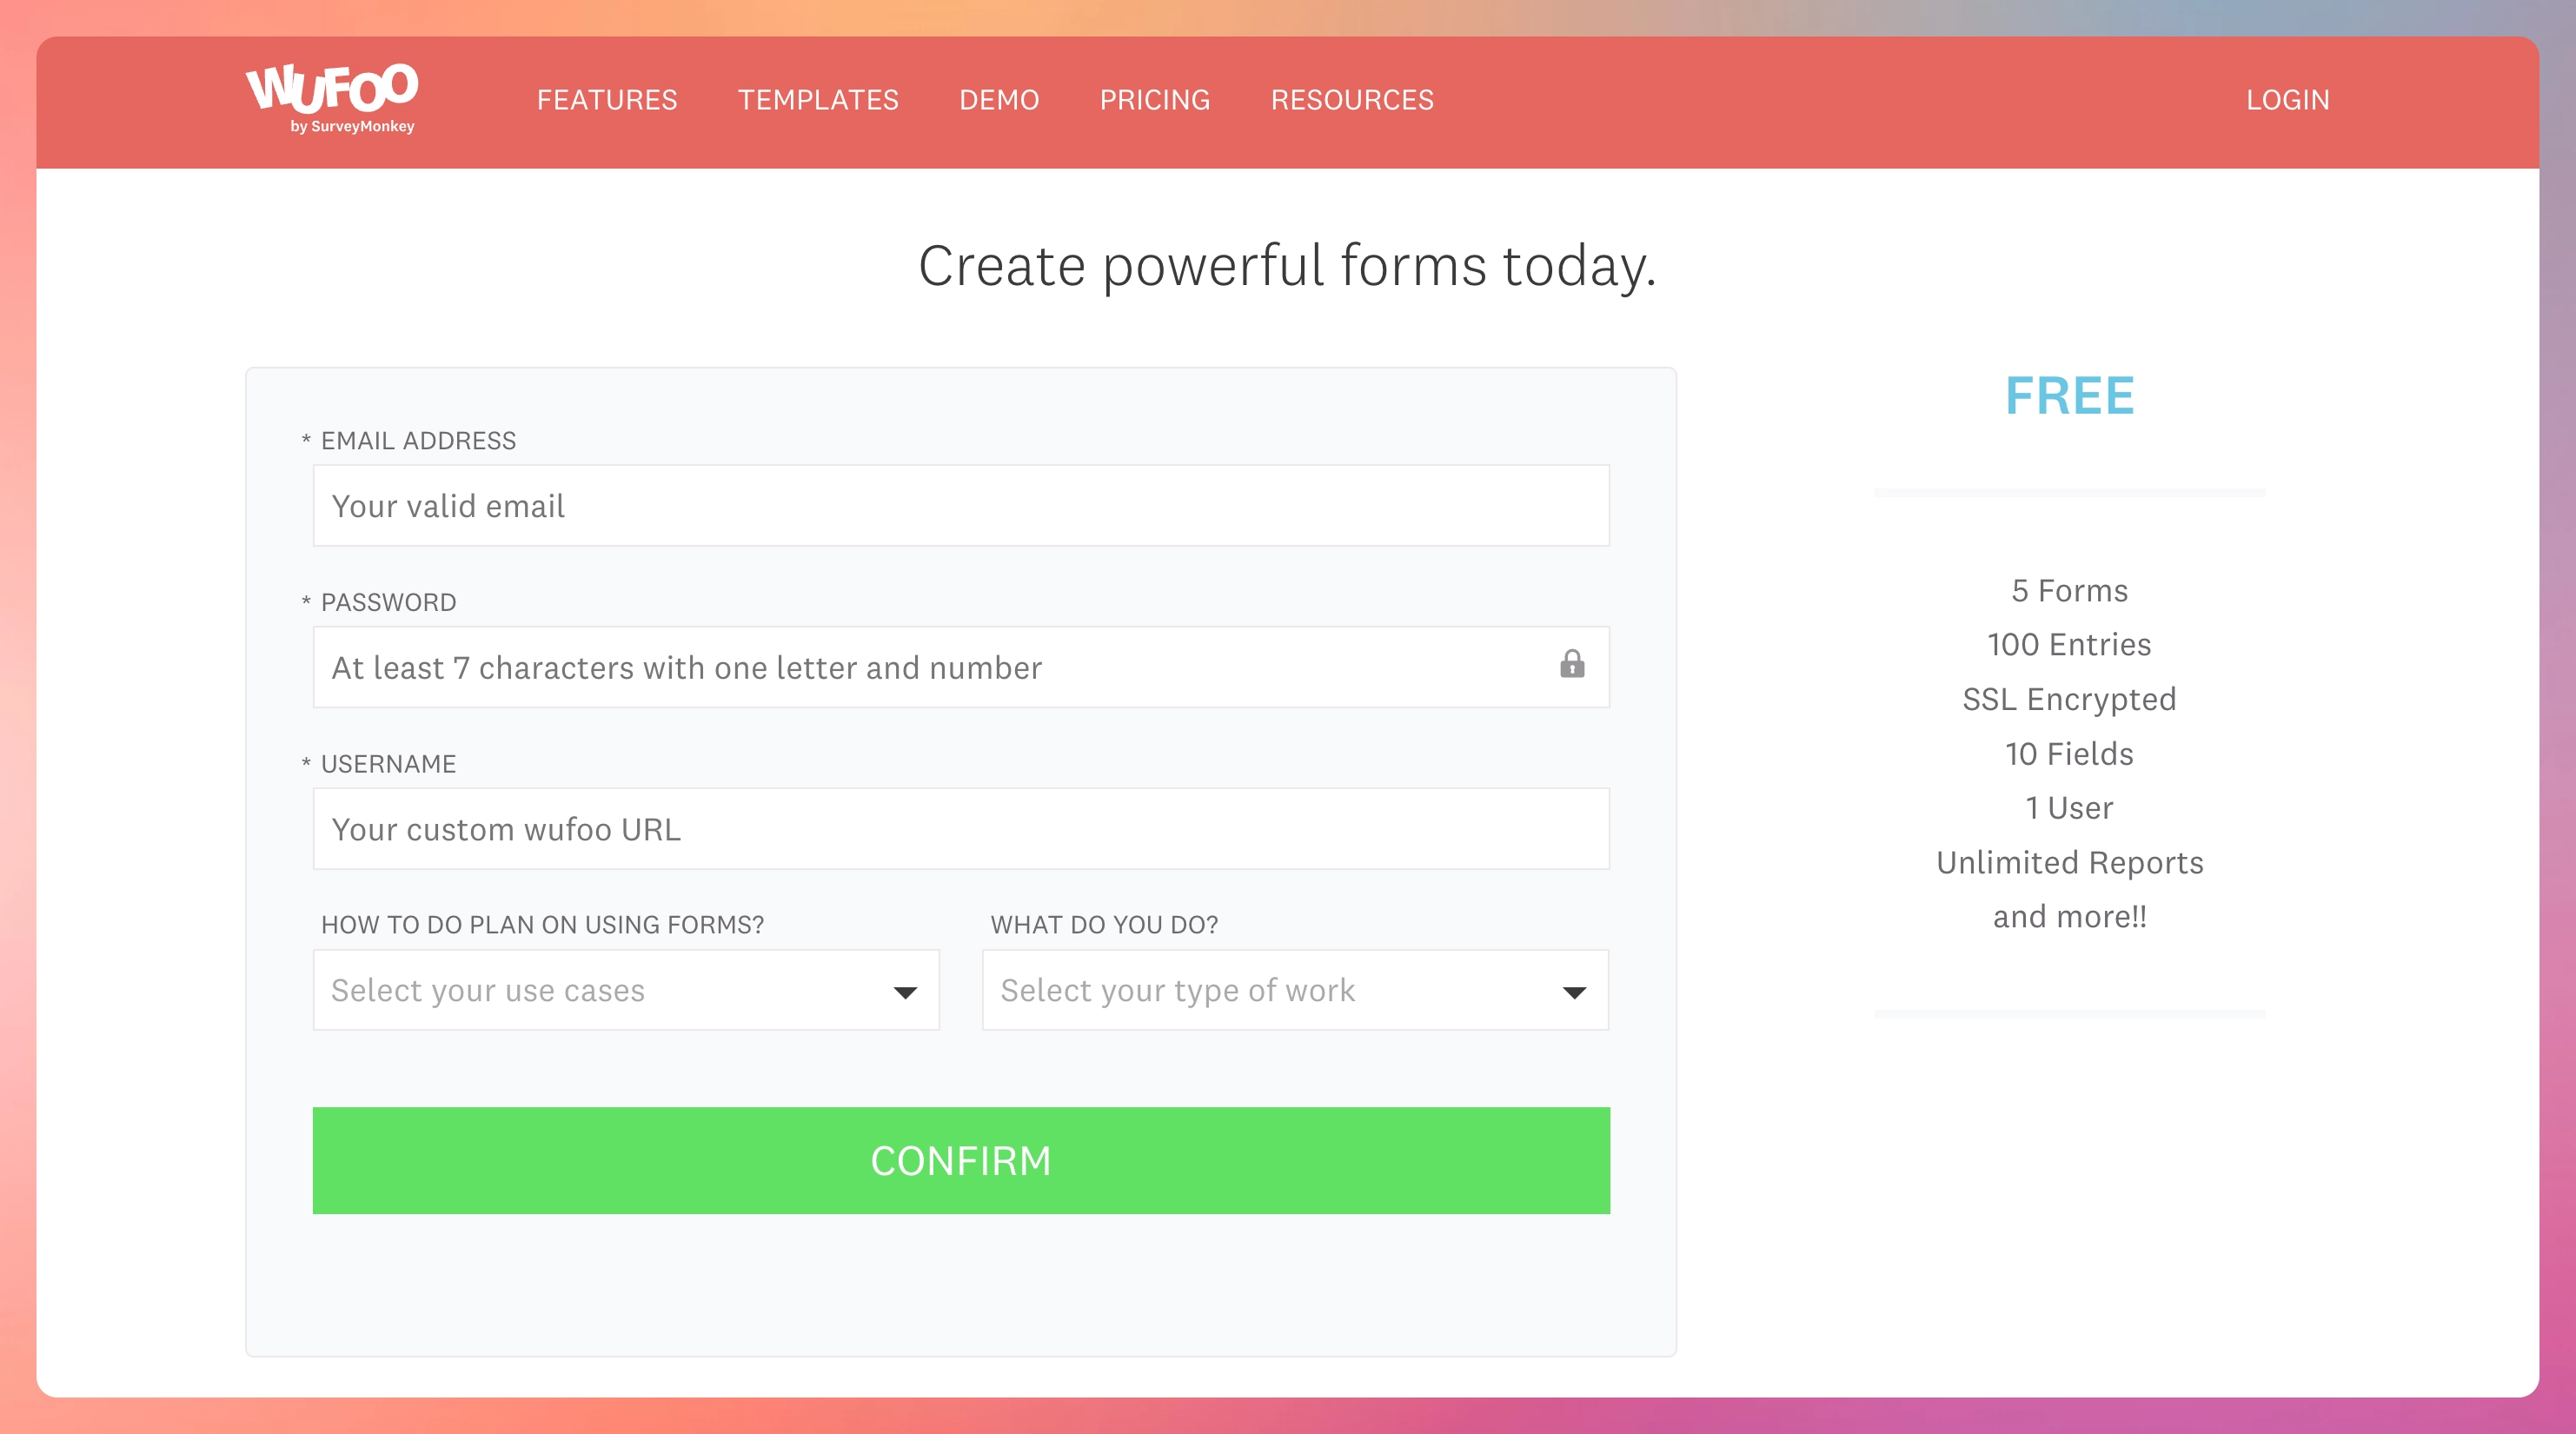Click the PRICING navigation menu item
This screenshot has height=1434, width=2576.
[x=1155, y=99]
